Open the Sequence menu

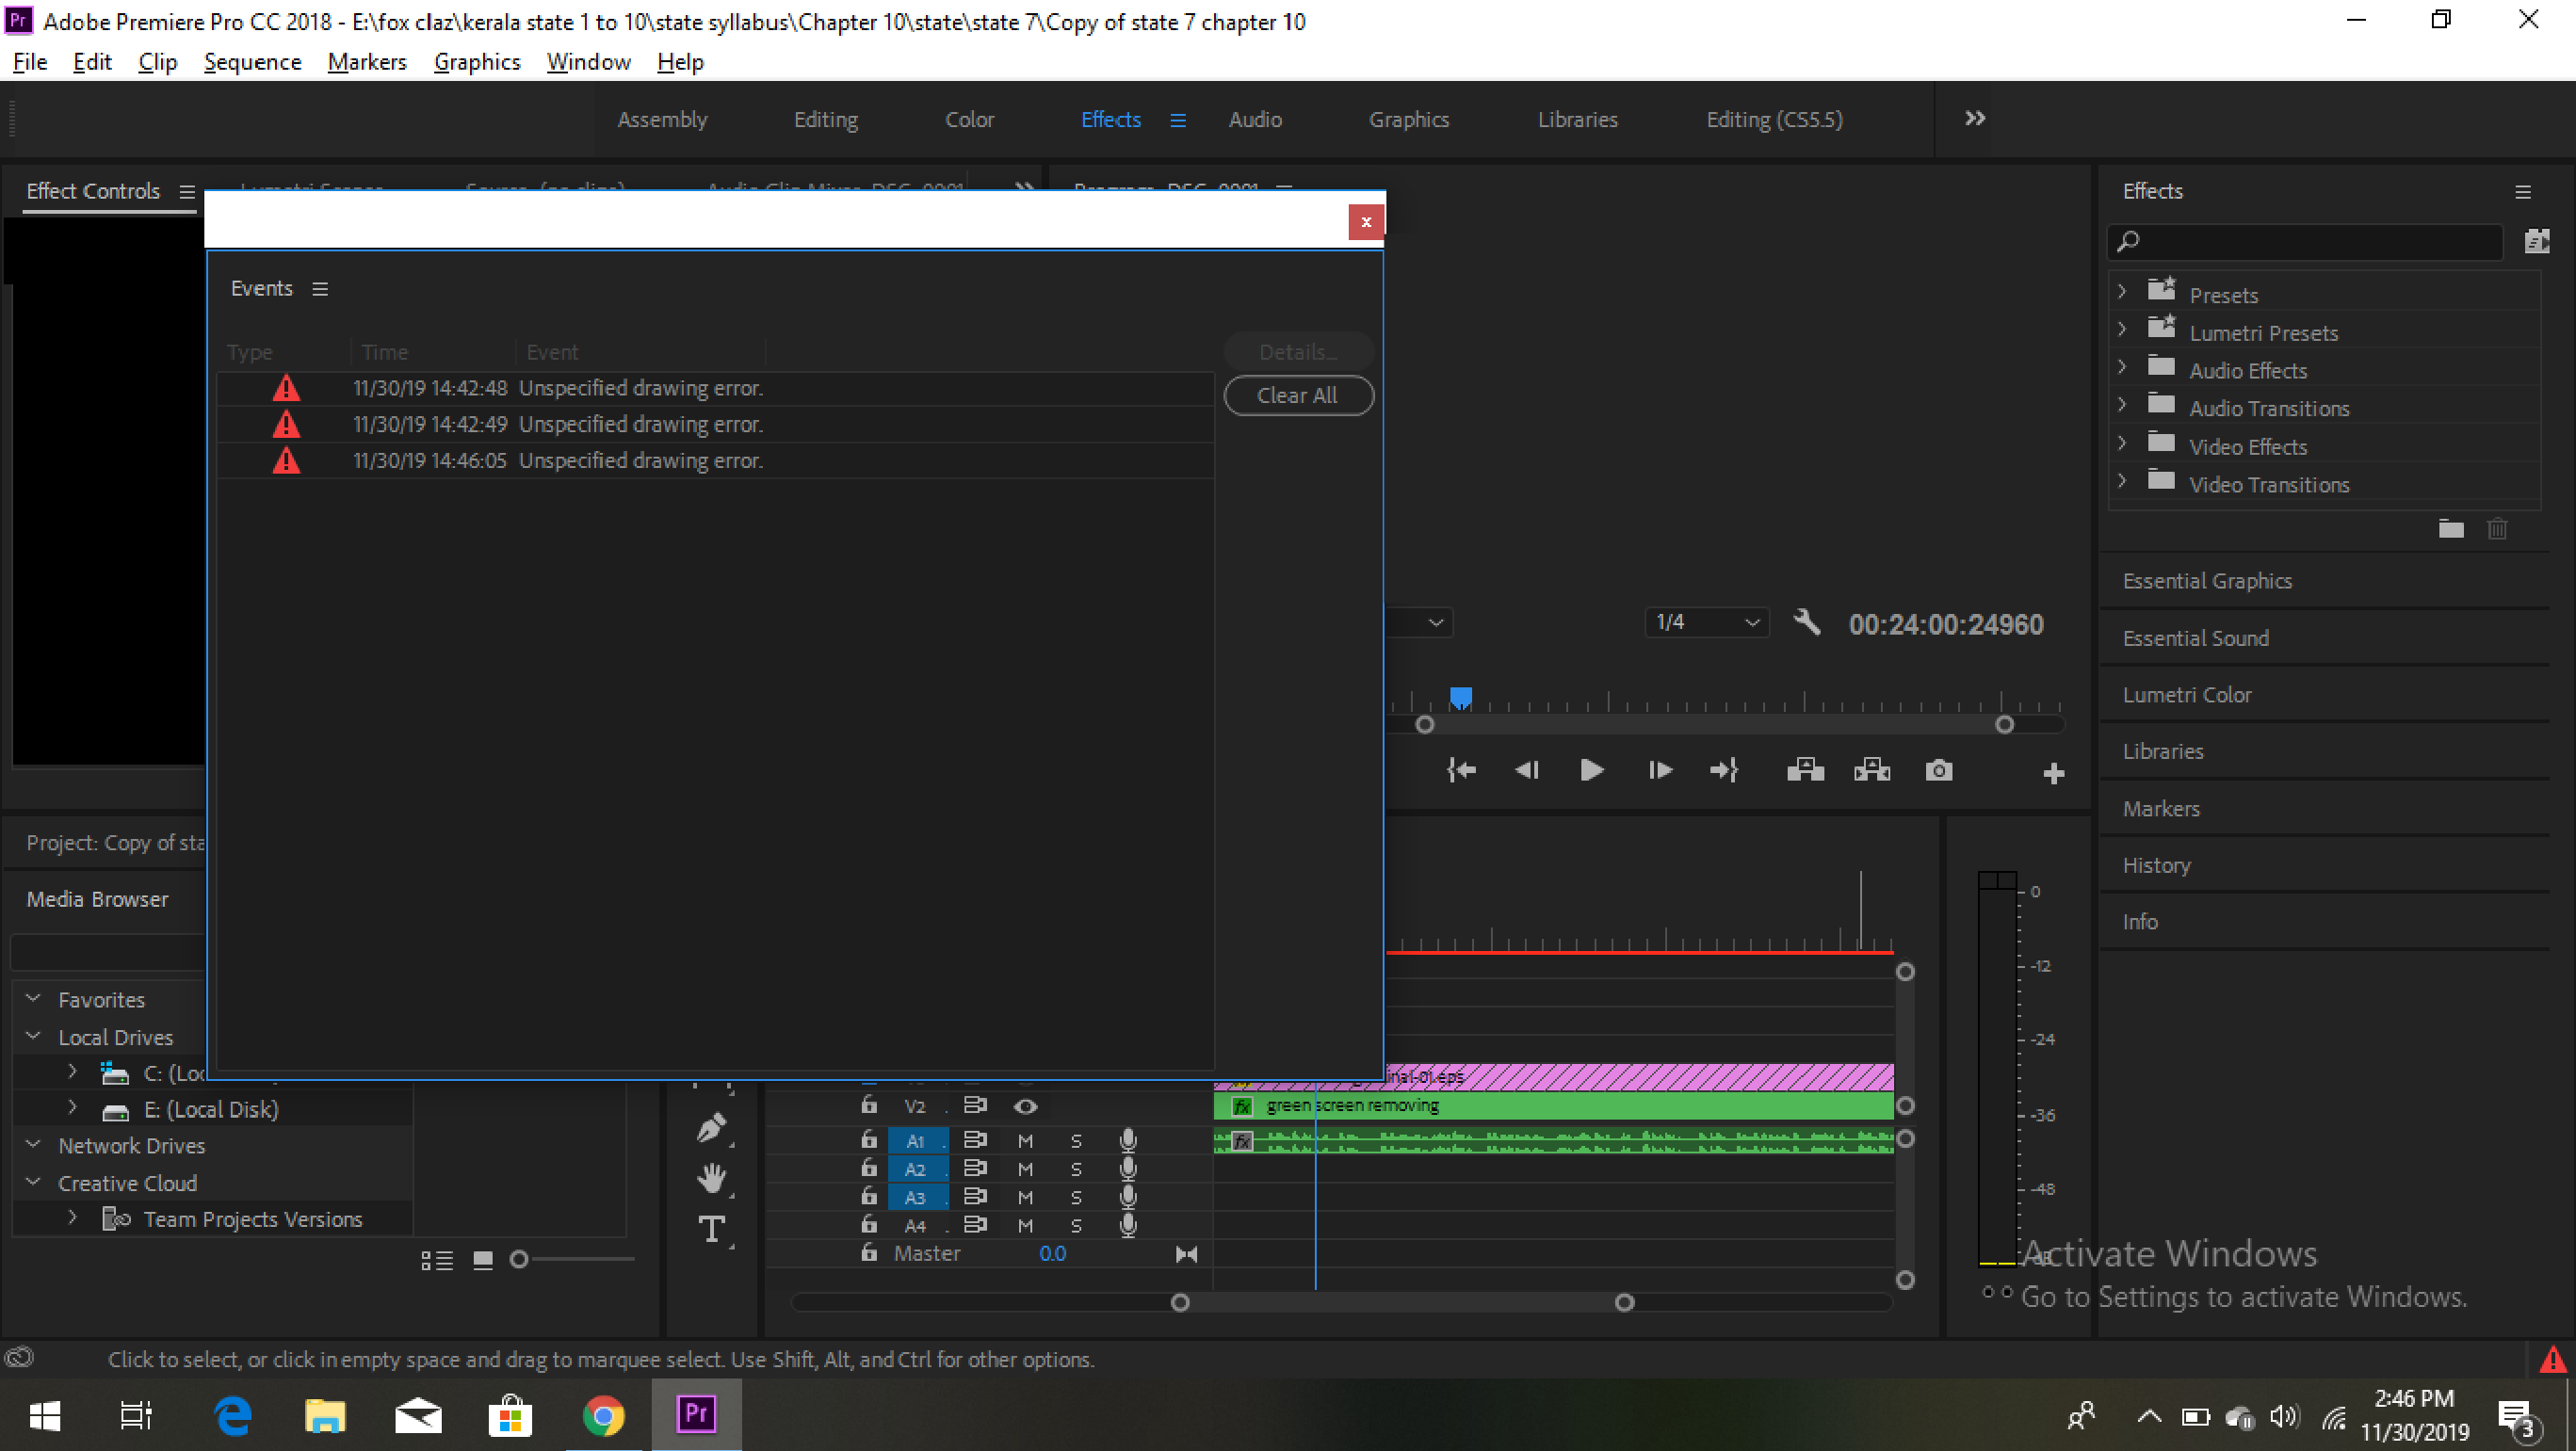click(252, 61)
